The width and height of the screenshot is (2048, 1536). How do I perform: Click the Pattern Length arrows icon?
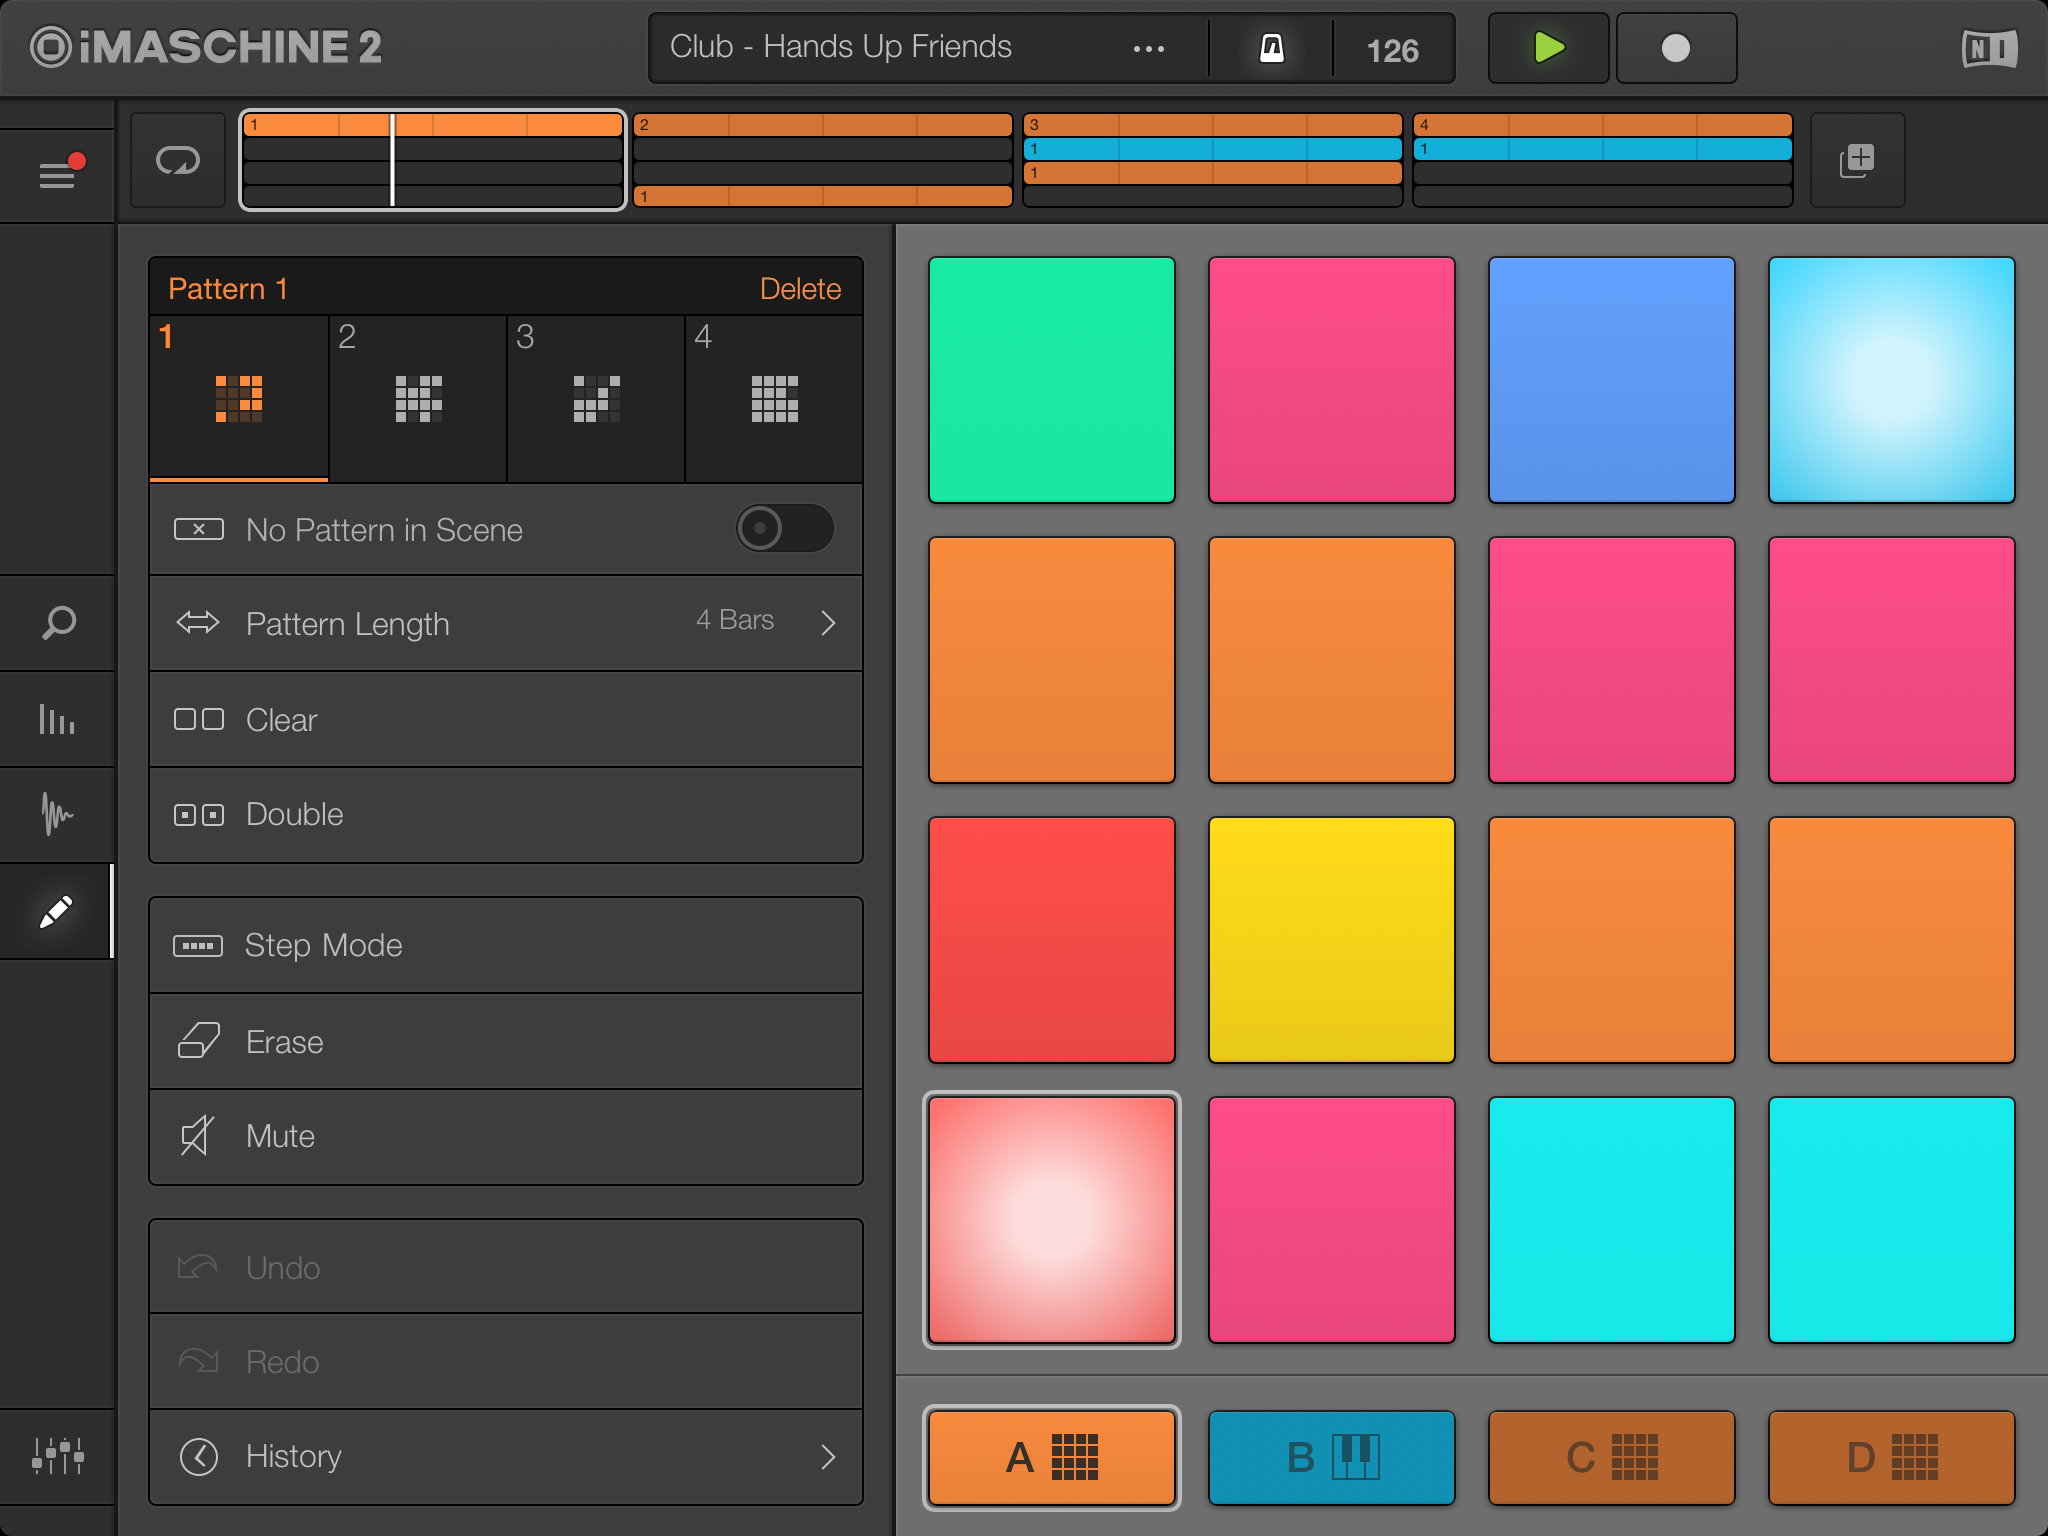click(198, 623)
